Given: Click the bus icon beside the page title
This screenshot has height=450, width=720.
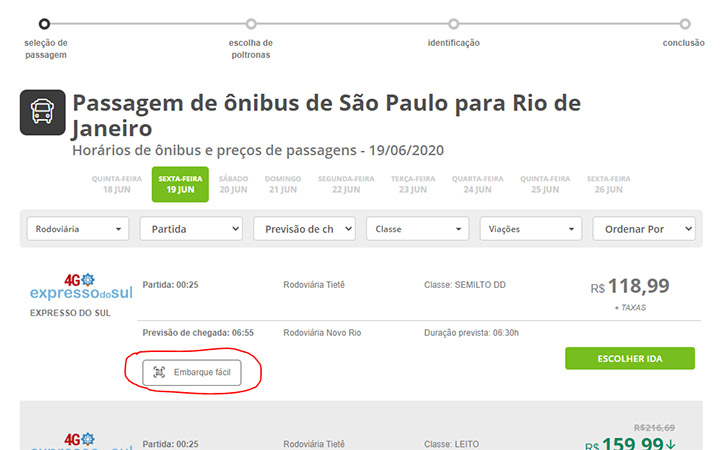Looking at the screenshot, I should click(x=43, y=114).
